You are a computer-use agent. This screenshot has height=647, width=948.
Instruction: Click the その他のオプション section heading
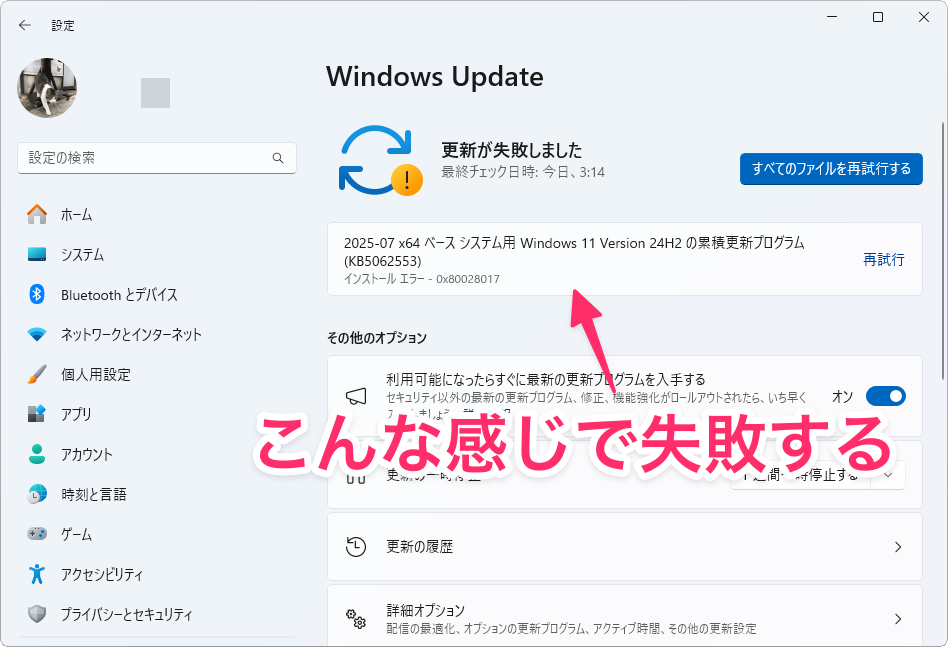coord(377,337)
